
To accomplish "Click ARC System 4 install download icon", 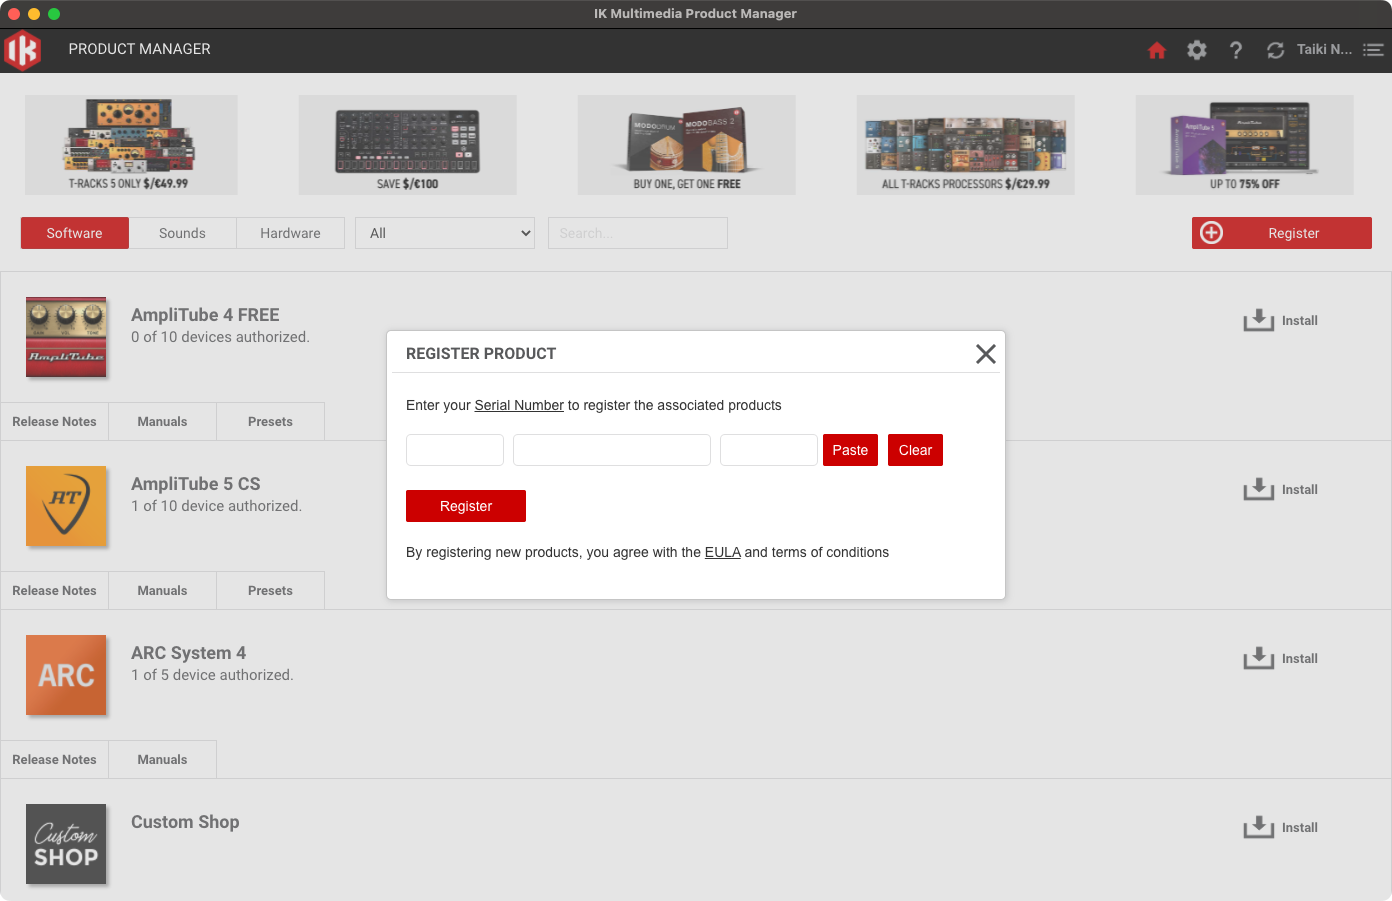I will 1259,658.
